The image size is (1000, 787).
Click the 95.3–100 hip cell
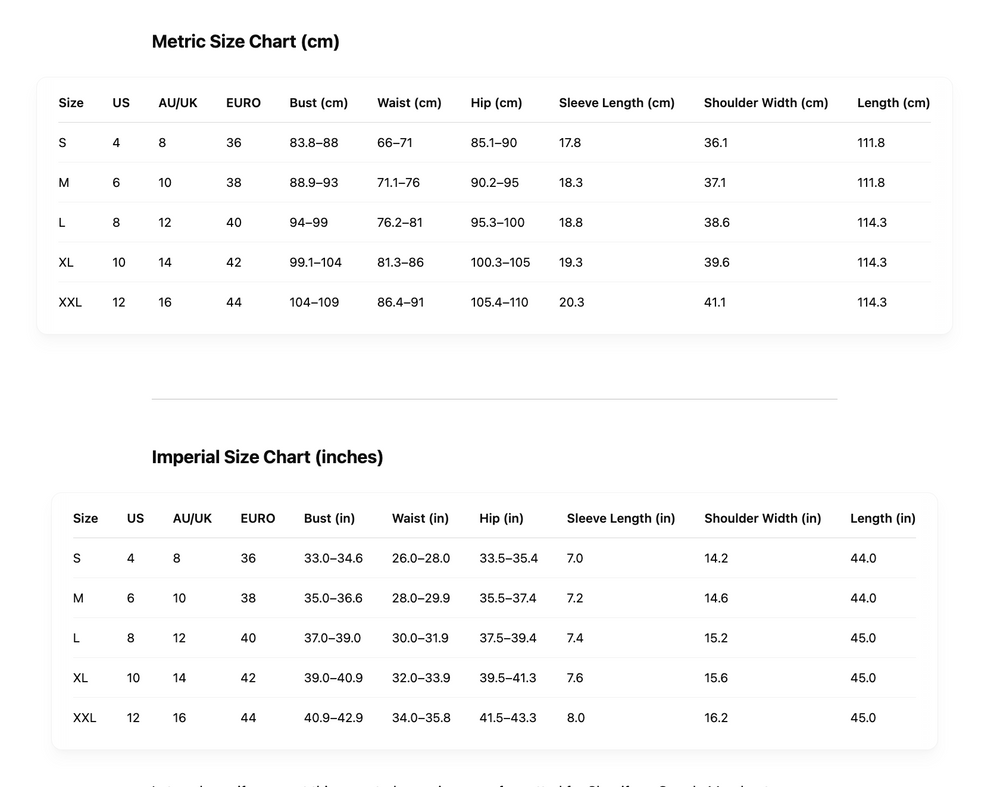coord(497,223)
